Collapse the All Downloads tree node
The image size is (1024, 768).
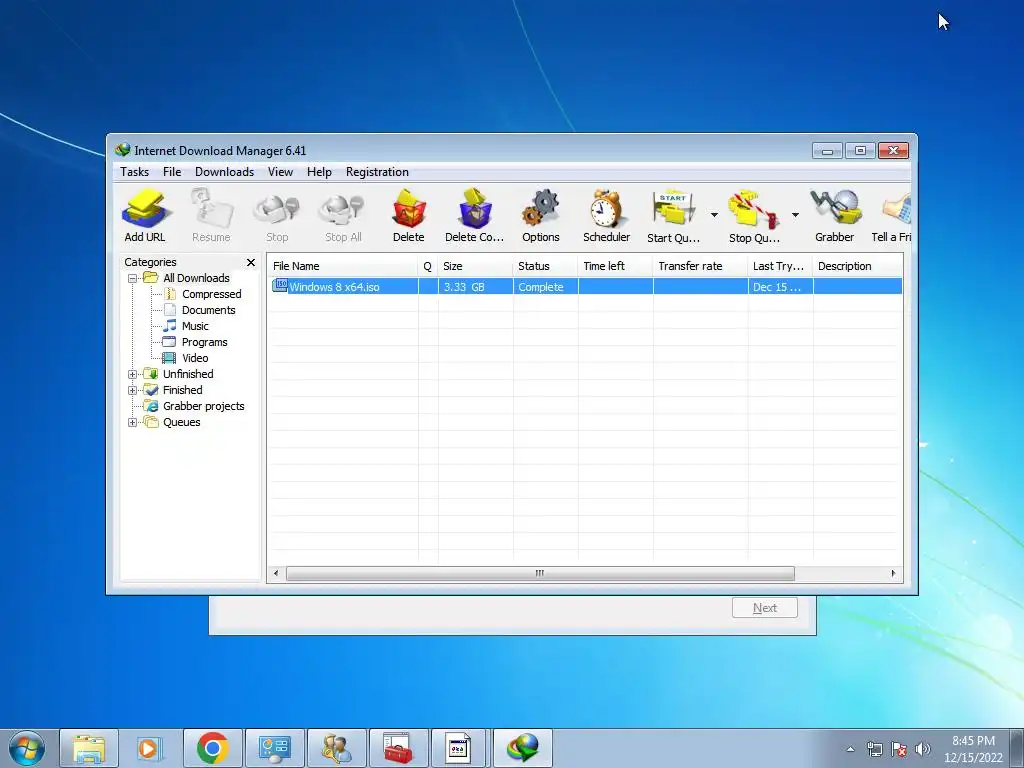pyautogui.click(x=133, y=278)
